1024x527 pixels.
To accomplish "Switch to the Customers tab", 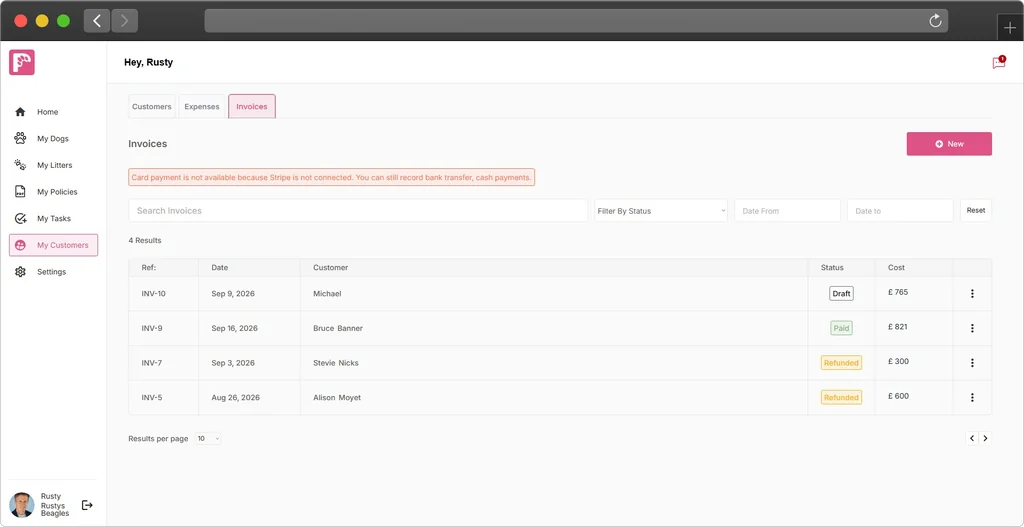I will pyautogui.click(x=152, y=106).
